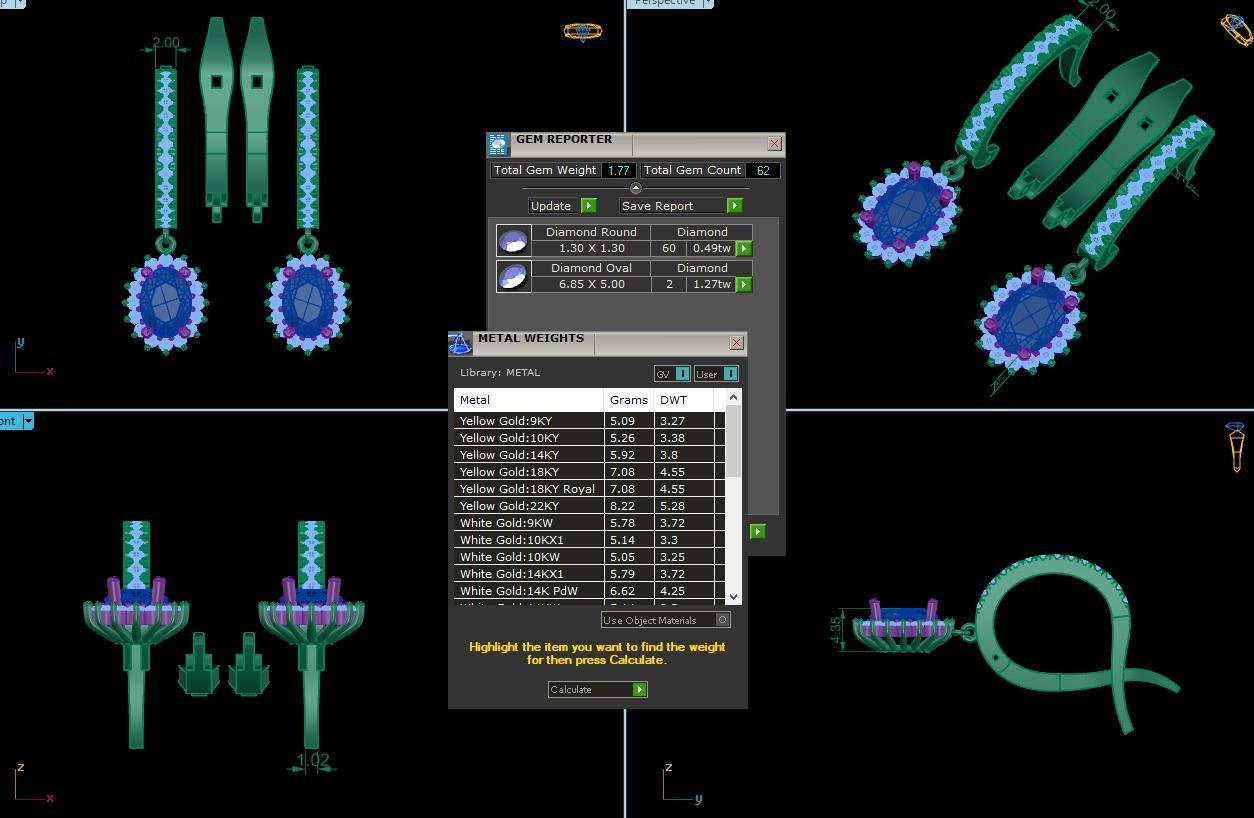The width and height of the screenshot is (1254, 818).
Task: Open the Front viewport dropdown arrow
Action: (28, 421)
